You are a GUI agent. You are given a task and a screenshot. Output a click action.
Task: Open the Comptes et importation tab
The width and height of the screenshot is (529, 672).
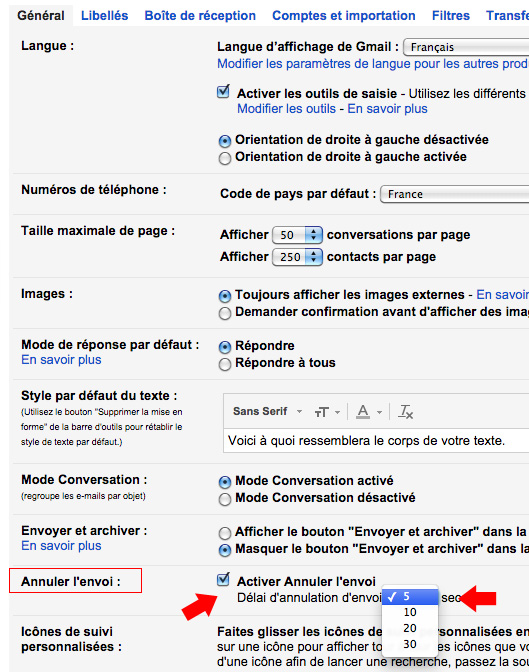[x=344, y=15]
